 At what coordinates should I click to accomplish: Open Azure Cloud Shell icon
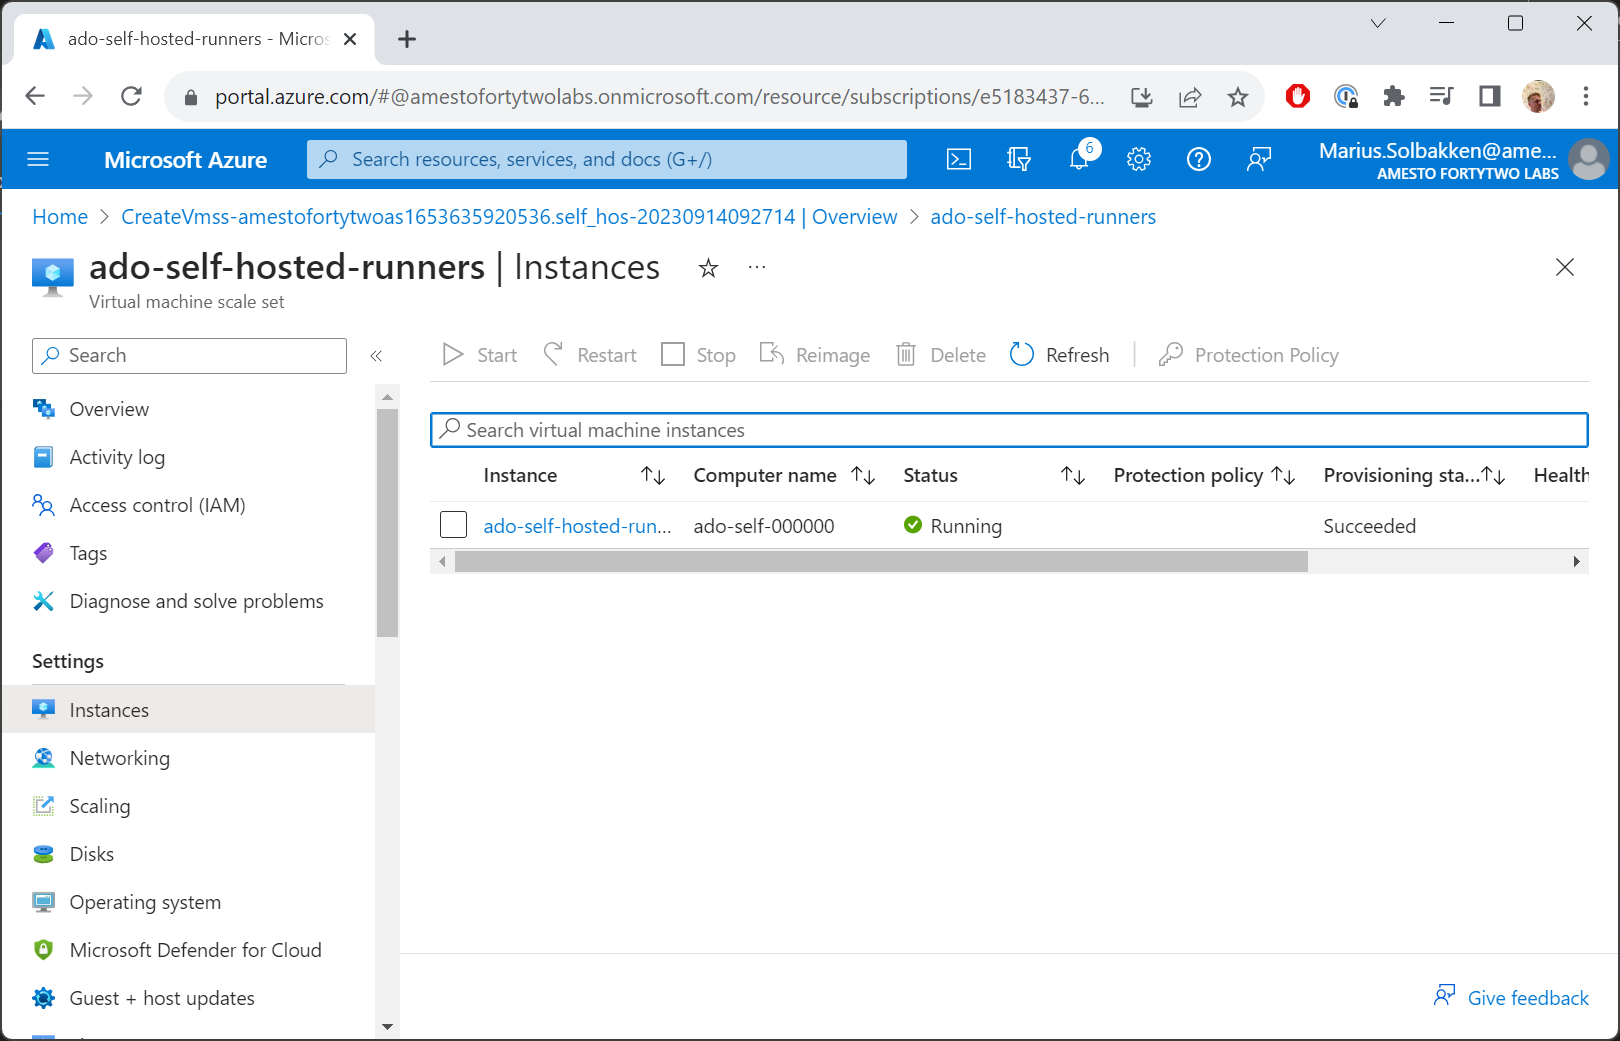coord(958,159)
